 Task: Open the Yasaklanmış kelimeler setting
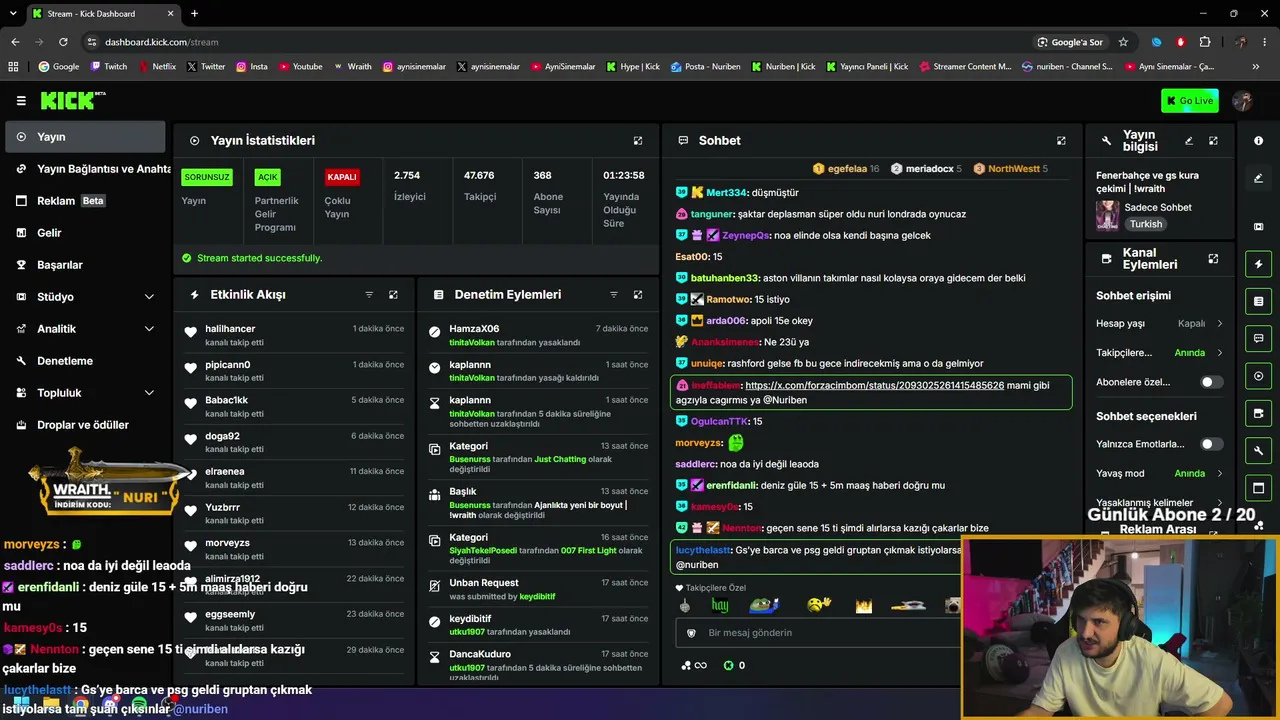[x=1159, y=503]
